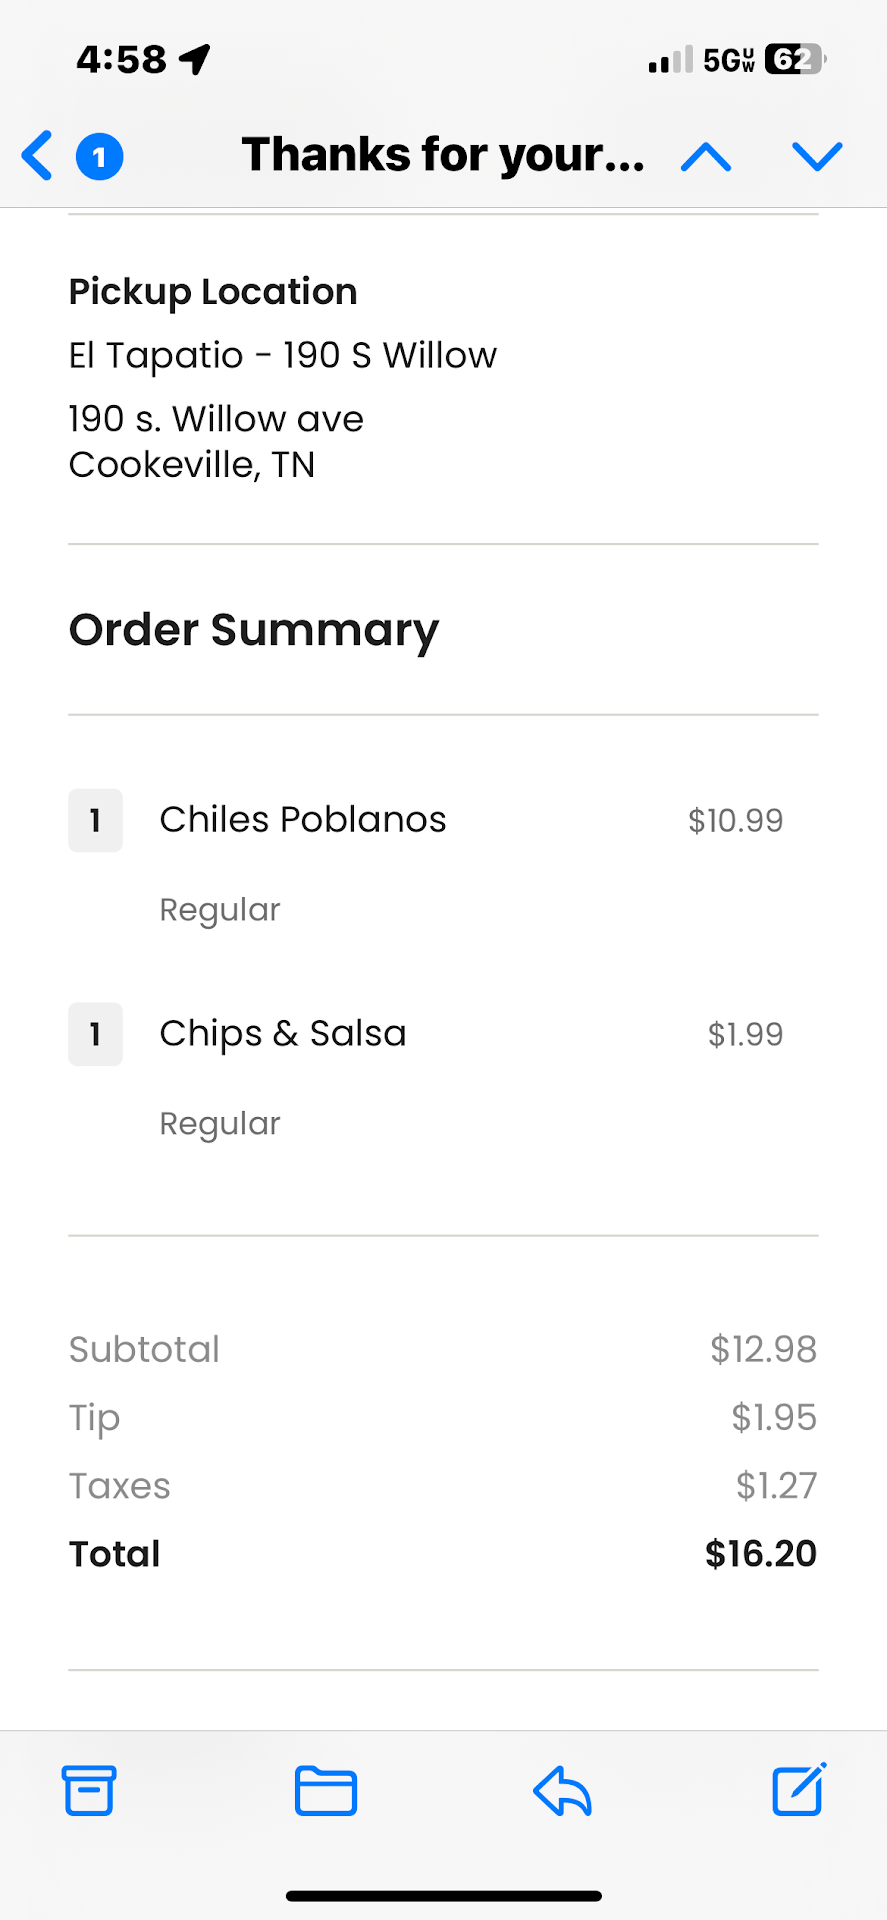Tap the El Tapatio pickup location name

(282, 355)
